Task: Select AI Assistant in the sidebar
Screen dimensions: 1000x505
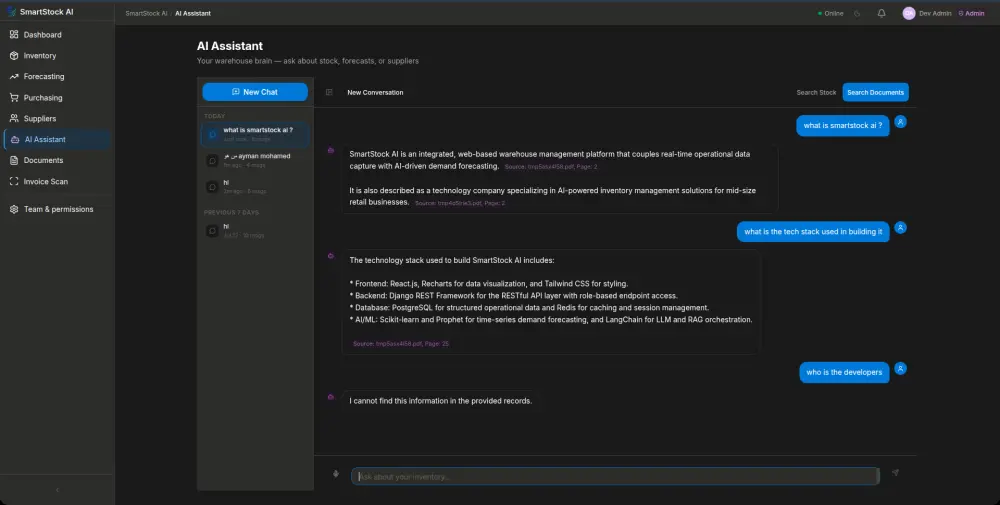Action: (x=56, y=140)
